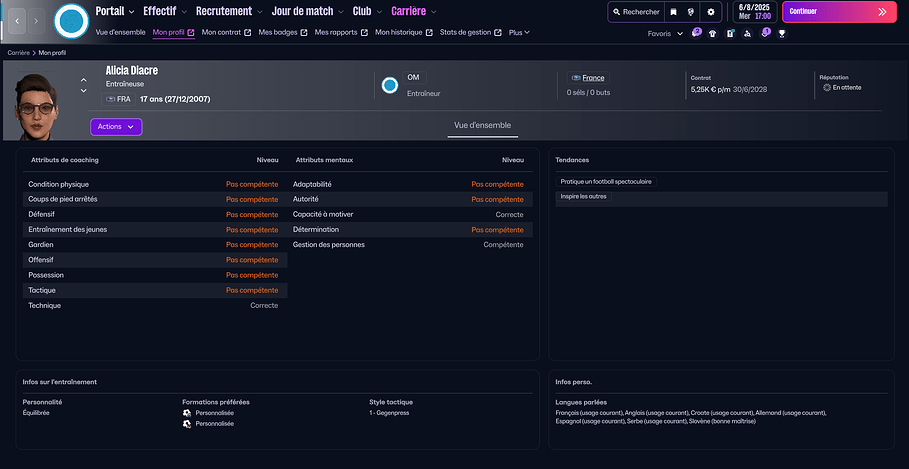Go back with the left arrow button
Image resolution: width=909 pixels, height=469 pixels.
pos(15,19)
